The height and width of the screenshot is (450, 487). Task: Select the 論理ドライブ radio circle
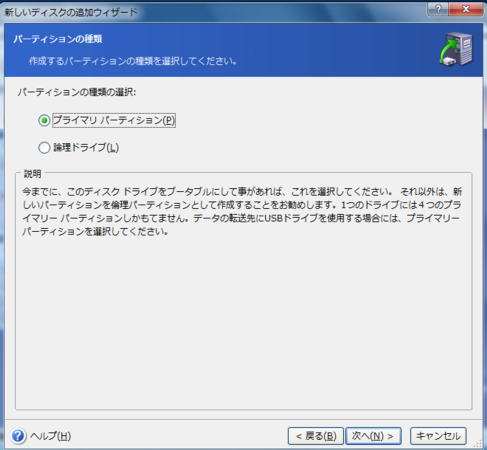pyautogui.click(x=44, y=147)
